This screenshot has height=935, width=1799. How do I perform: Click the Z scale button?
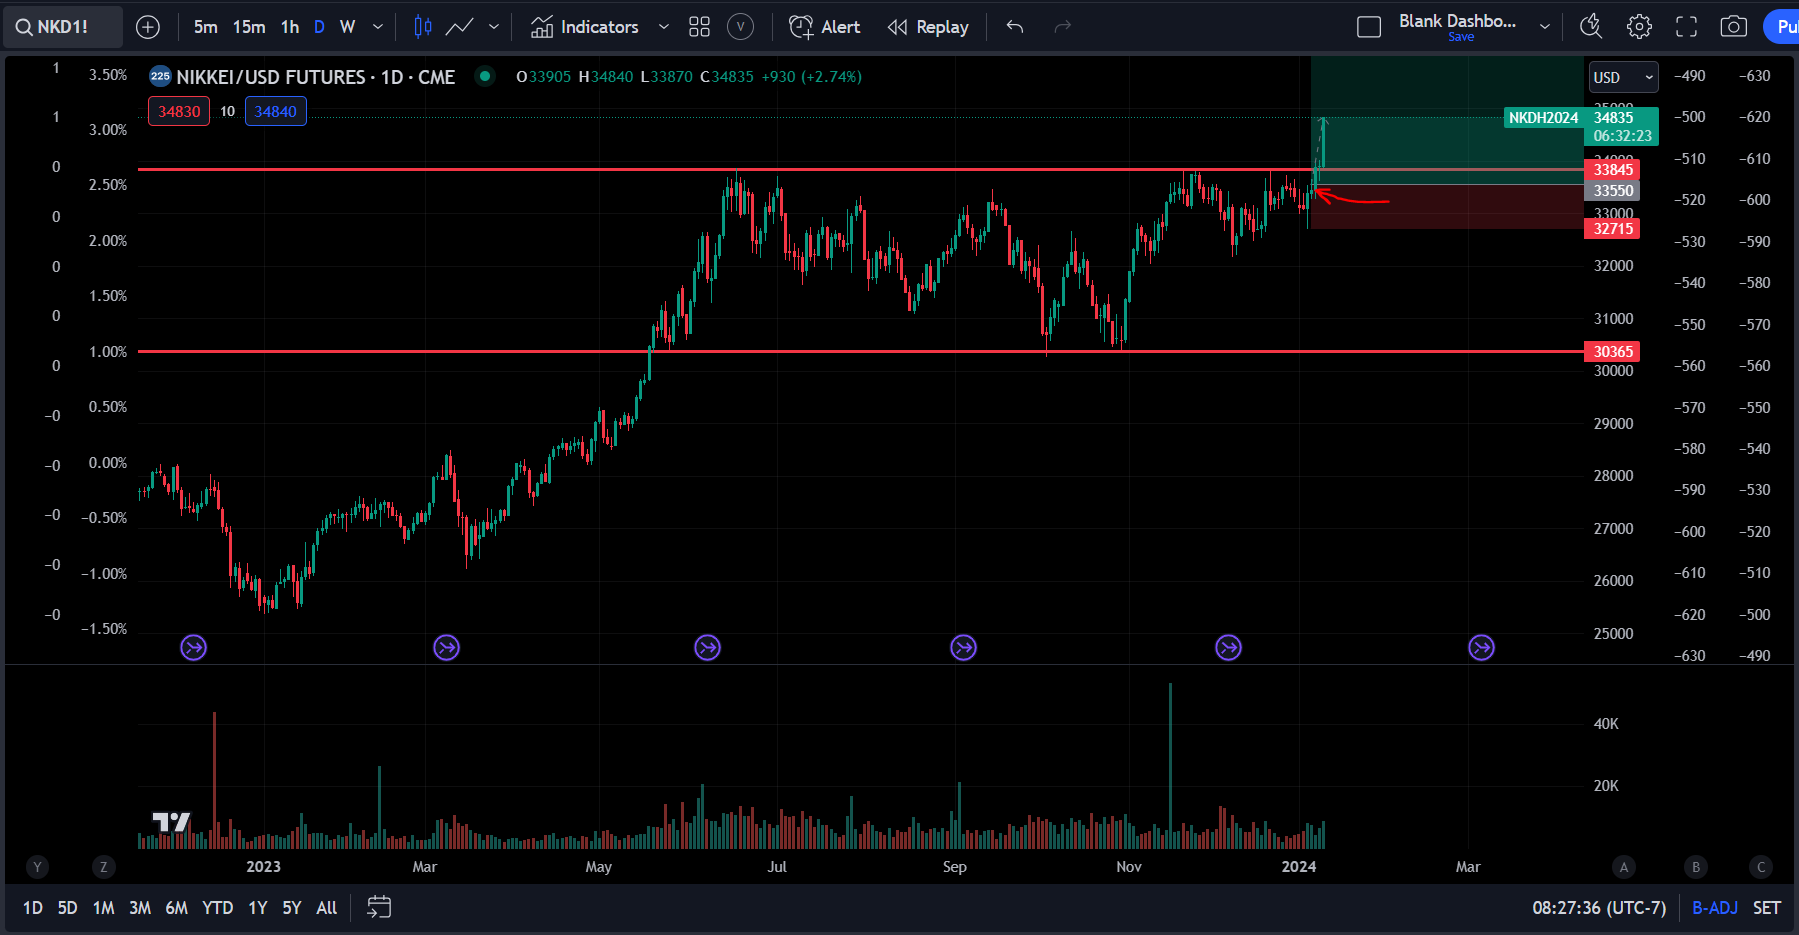(x=103, y=867)
